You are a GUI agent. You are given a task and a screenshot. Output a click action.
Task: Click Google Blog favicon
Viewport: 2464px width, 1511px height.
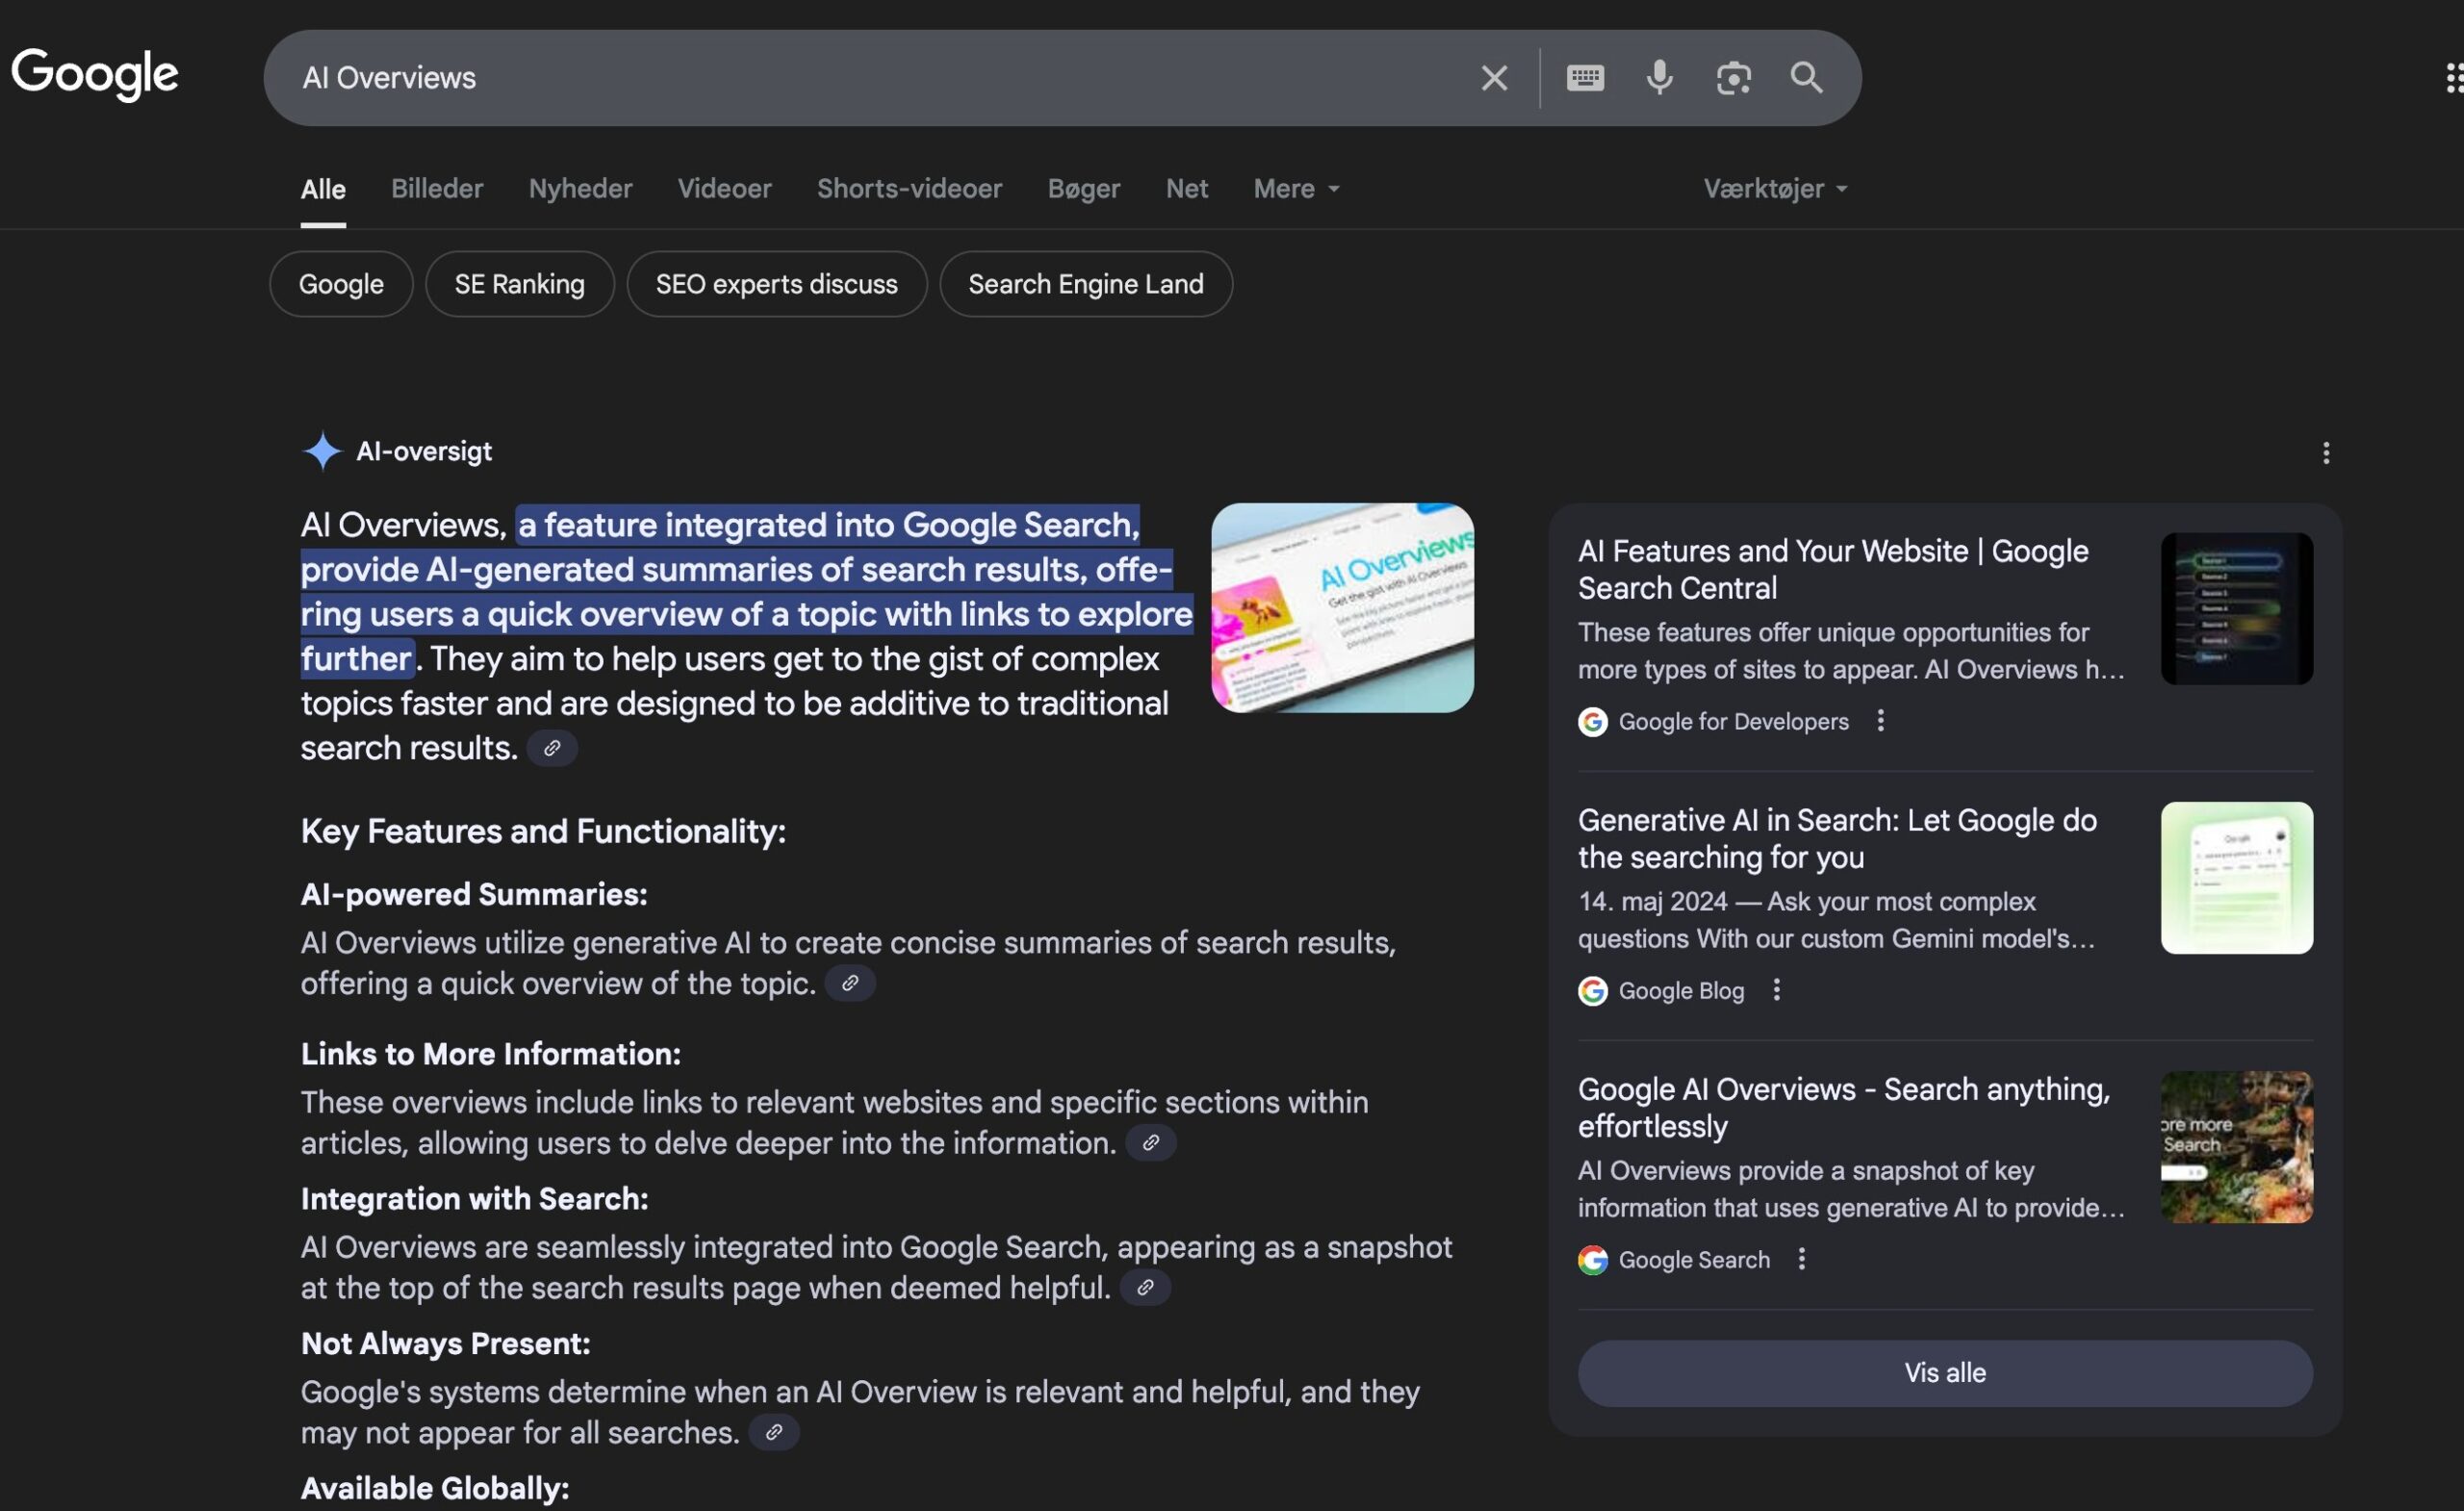point(1593,991)
